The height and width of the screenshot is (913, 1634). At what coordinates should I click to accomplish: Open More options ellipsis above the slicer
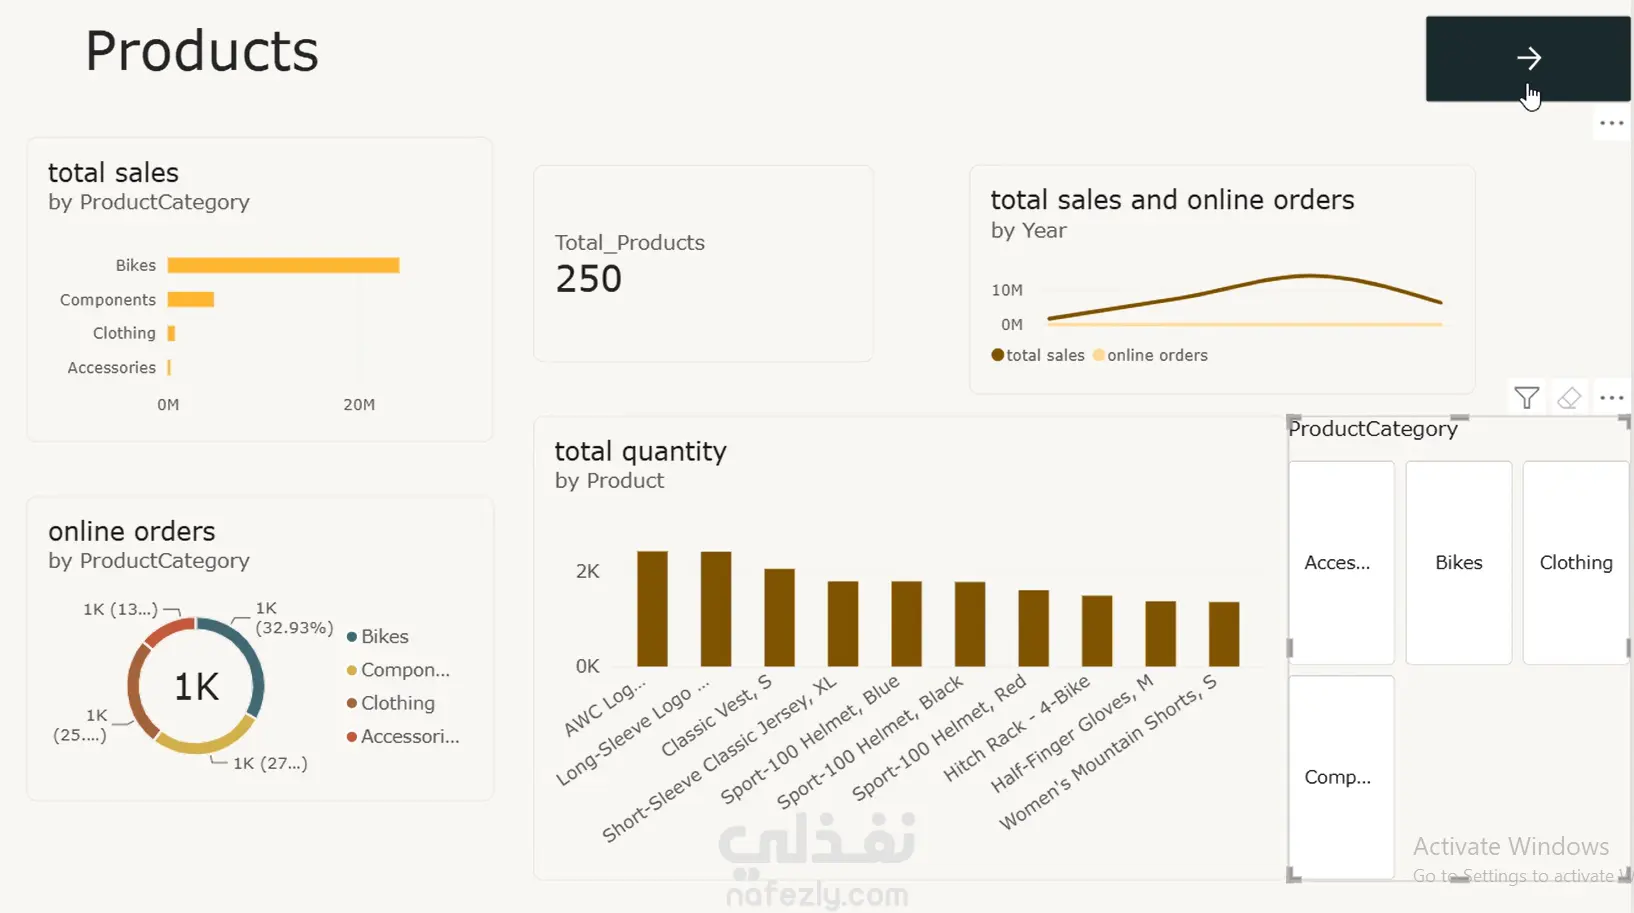[1611, 398]
